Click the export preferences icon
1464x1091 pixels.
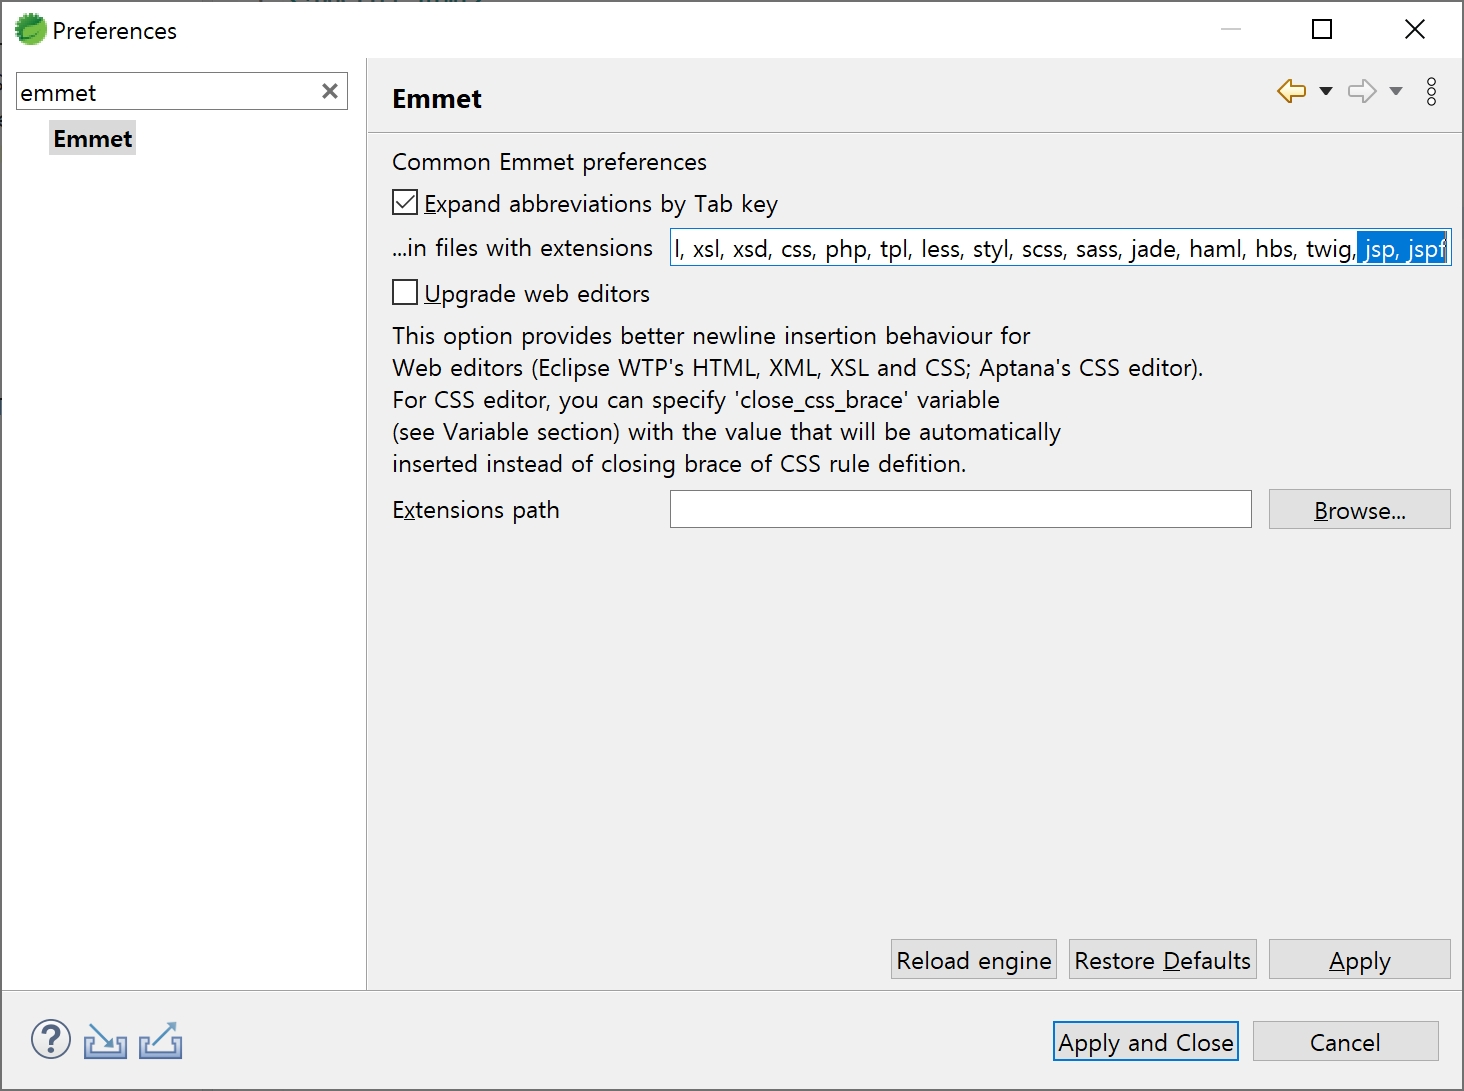pyautogui.click(x=160, y=1041)
